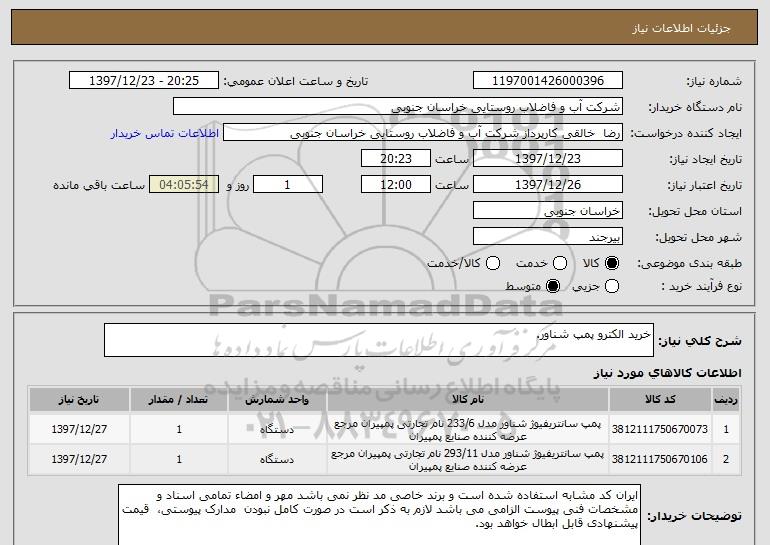
Task: Select the کالا radio button
Action: (612, 264)
